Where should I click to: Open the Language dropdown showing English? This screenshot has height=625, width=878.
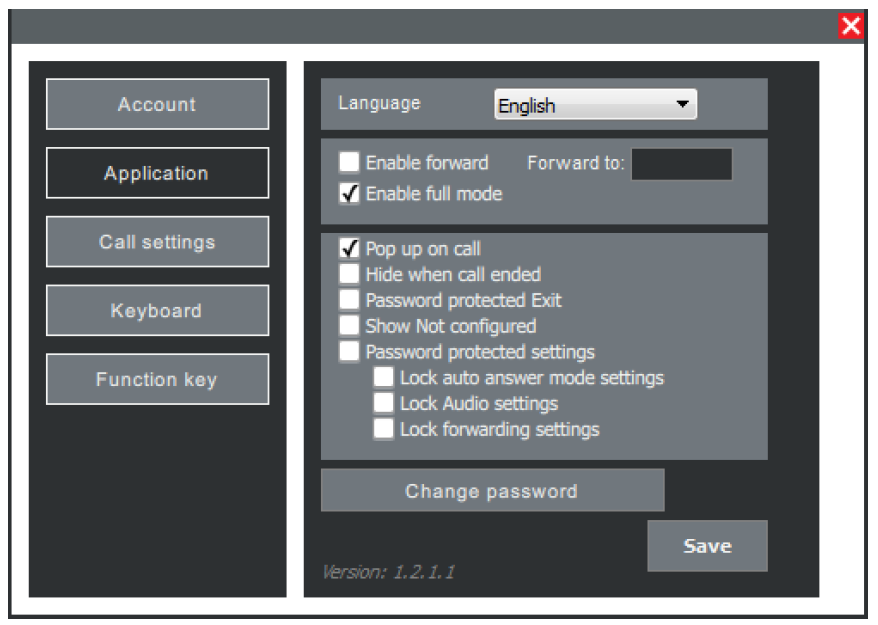point(585,105)
